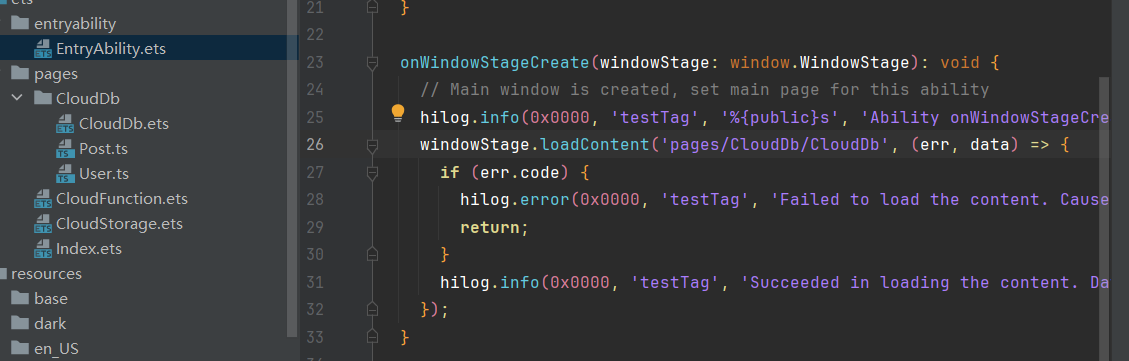Collapse loadContent fold marker on line 26

372,146
